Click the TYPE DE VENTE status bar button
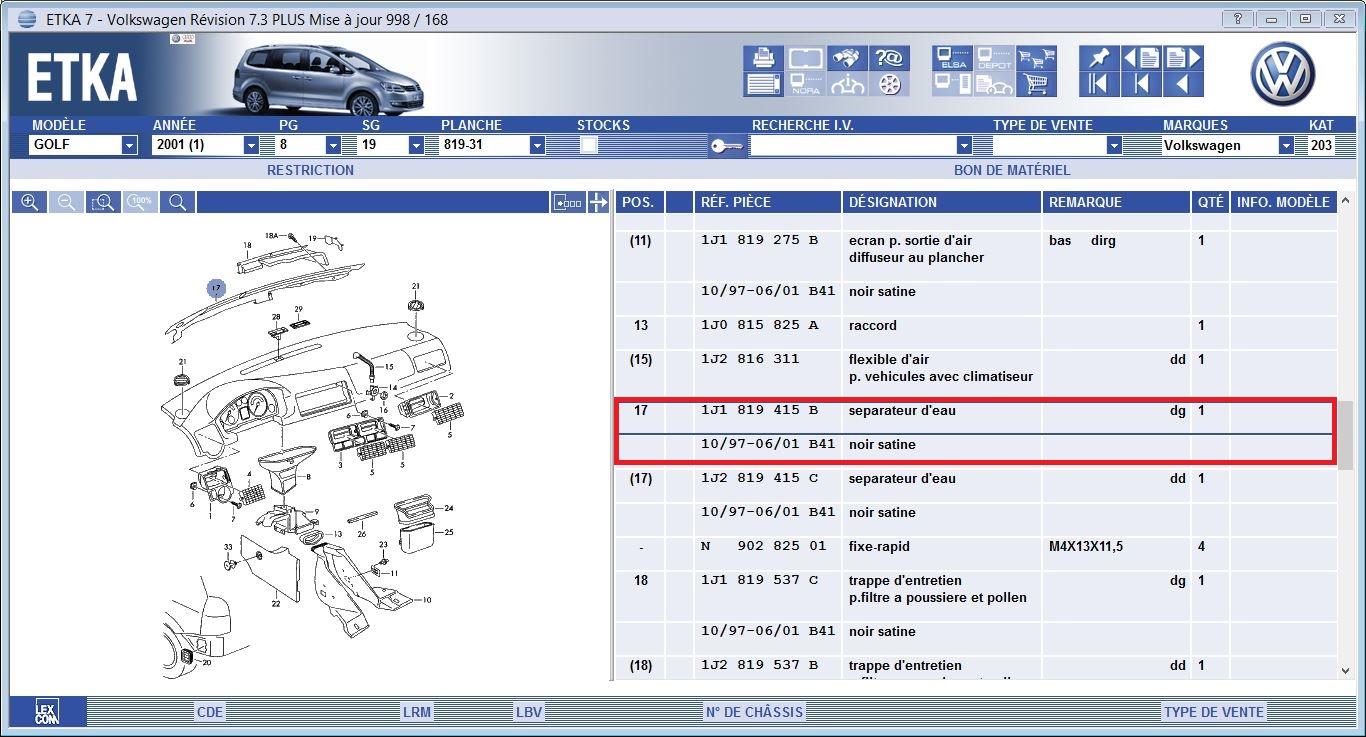Viewport: 1366px width, 737px height. pyautogui.click(x=1214, y=712)
